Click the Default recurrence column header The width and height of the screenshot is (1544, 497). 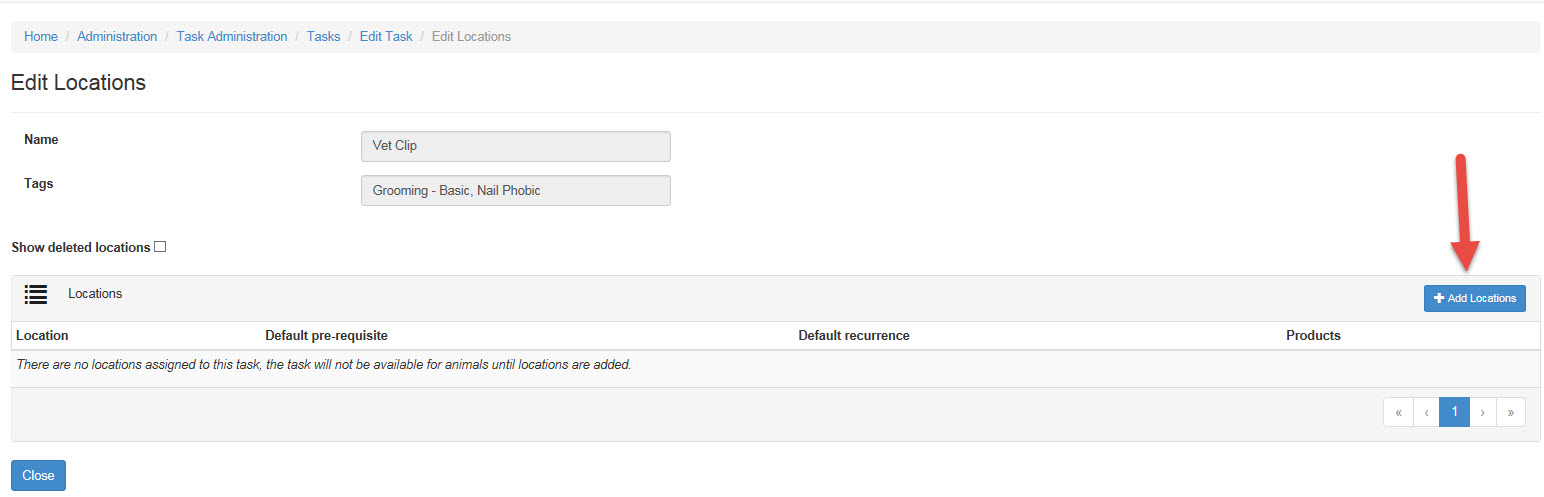coord(853,336)
